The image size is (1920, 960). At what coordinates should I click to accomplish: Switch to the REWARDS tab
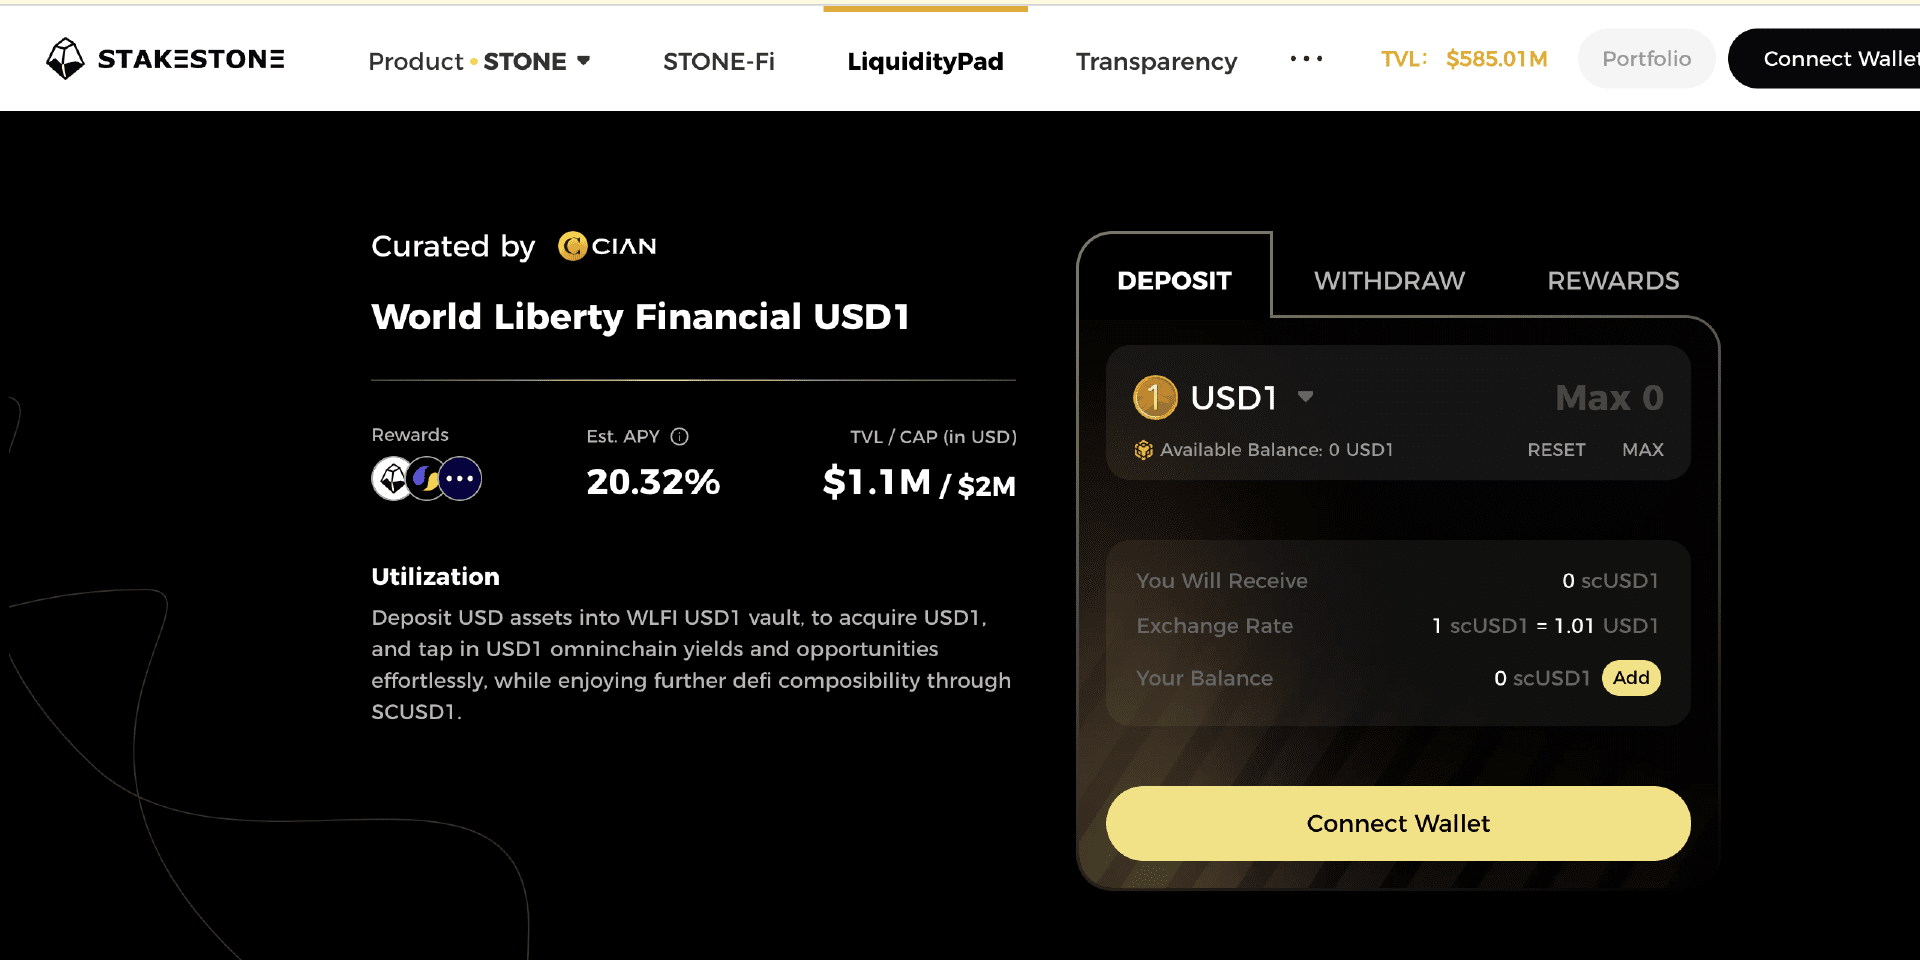pos(1613,281)
